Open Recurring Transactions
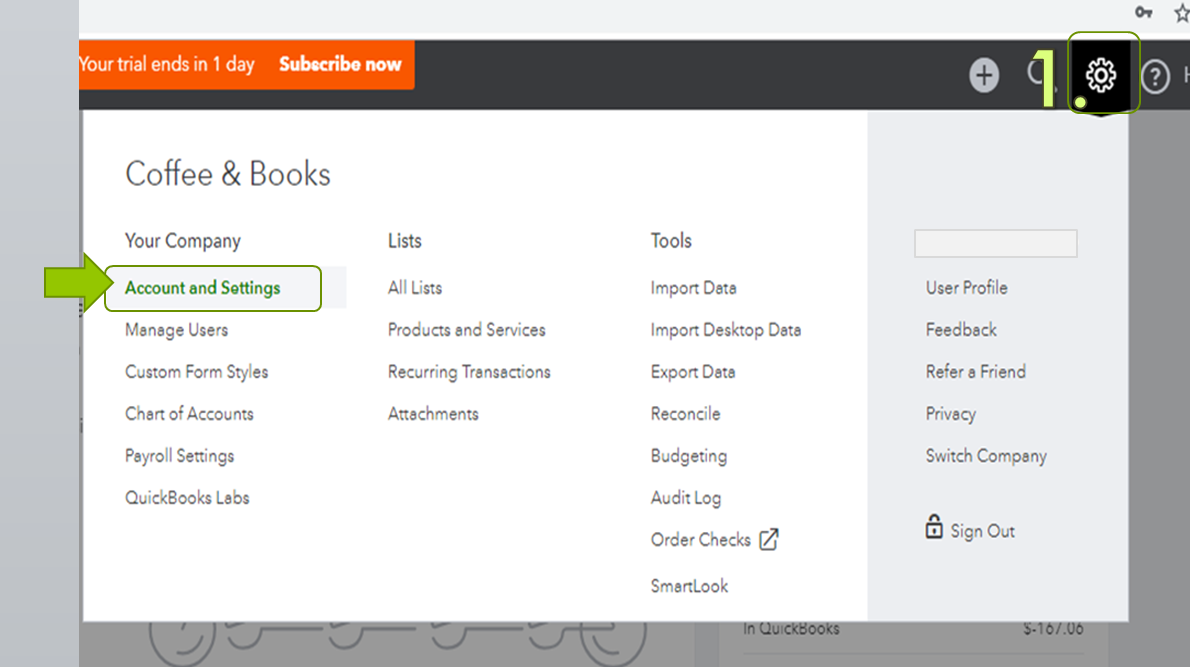Viewport: 1190px width, 667px height. point(469,373)
